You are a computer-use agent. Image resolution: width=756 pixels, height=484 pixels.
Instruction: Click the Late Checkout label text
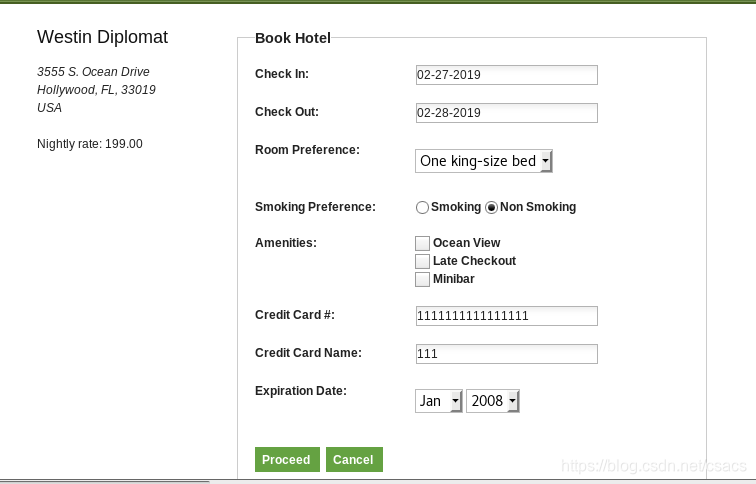pos(474,261)
